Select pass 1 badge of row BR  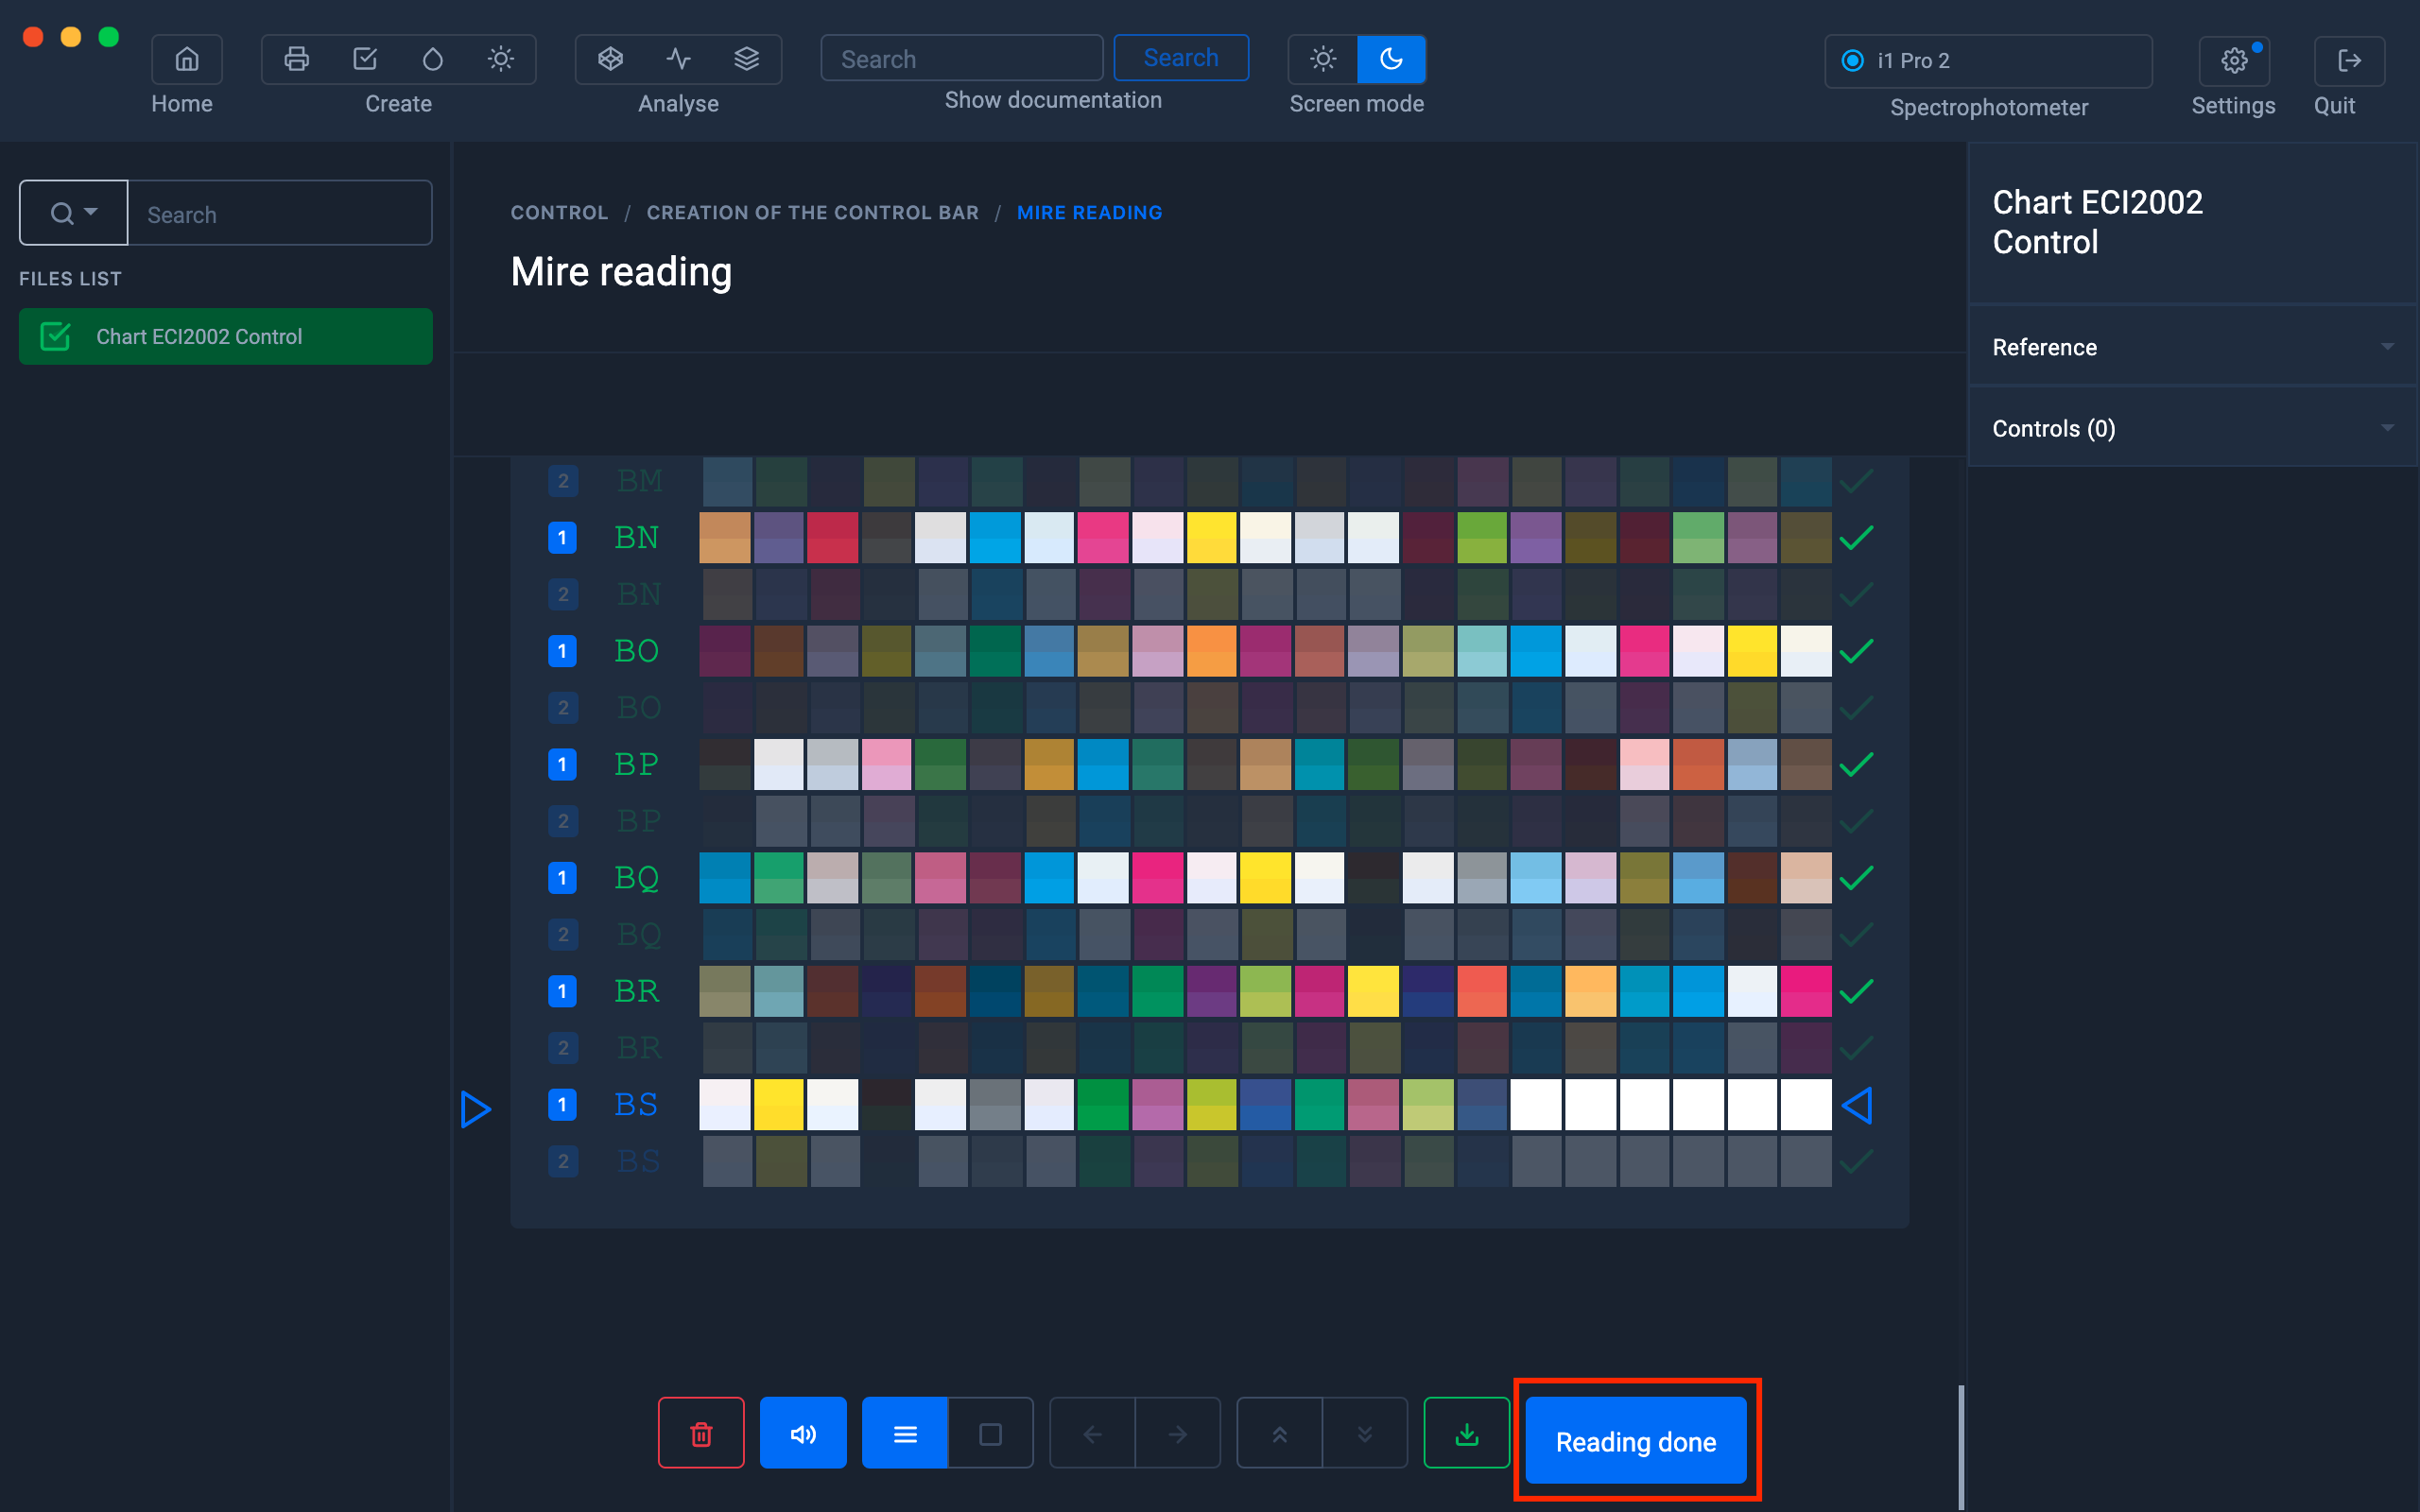562,991
